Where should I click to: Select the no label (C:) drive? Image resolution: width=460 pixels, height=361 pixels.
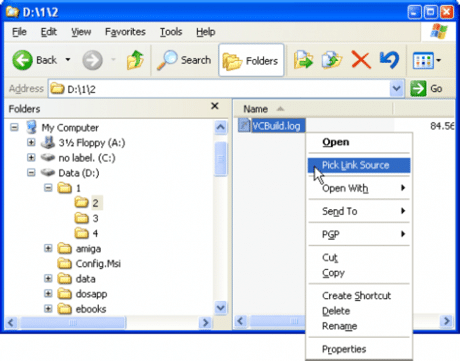[x=87, y=158]
